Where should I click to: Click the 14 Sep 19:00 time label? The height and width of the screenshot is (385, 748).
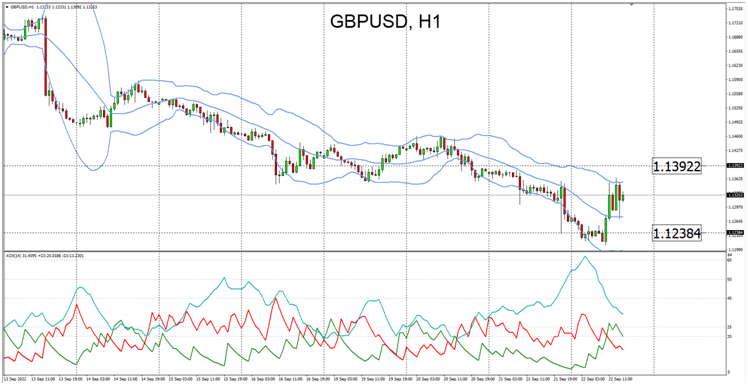pyautogui.click(x=153, y=378)
